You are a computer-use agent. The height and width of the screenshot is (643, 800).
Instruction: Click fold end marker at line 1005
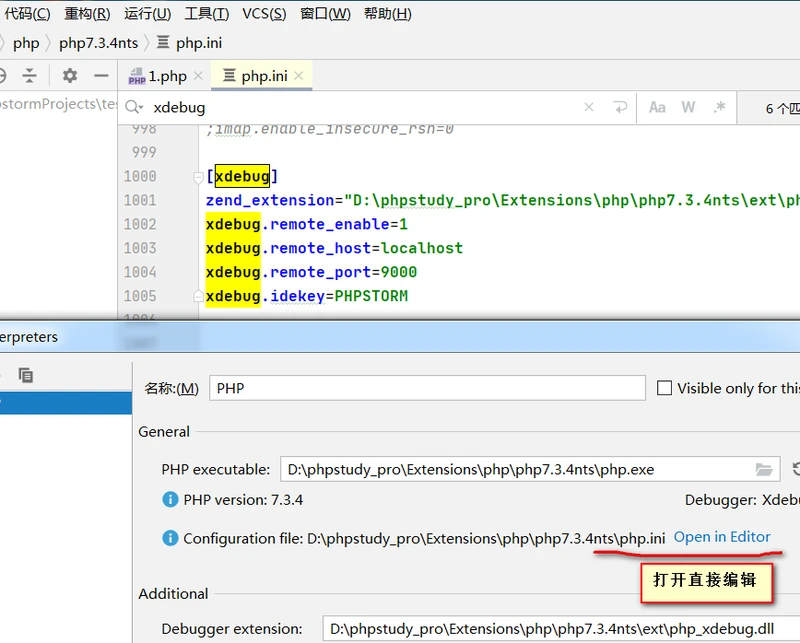(198, 296)
